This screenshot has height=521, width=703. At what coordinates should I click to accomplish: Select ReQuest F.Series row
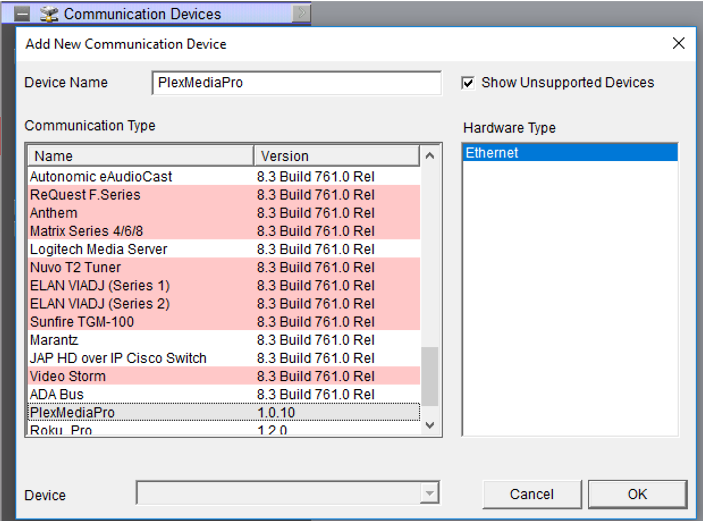click(224, 195)
